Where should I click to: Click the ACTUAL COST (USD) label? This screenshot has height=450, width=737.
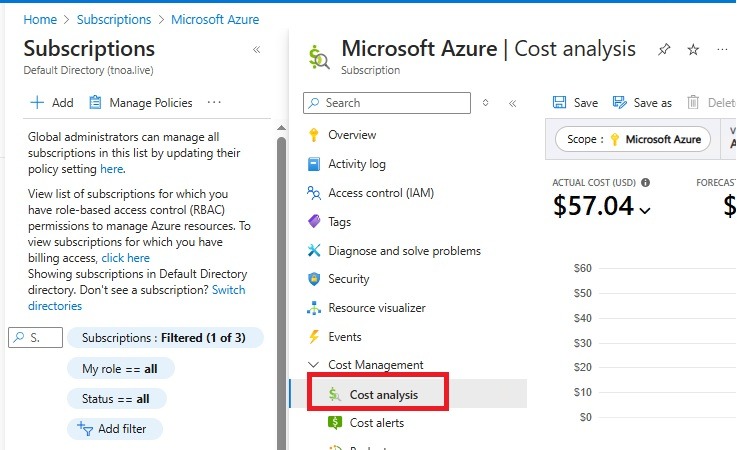594,182
